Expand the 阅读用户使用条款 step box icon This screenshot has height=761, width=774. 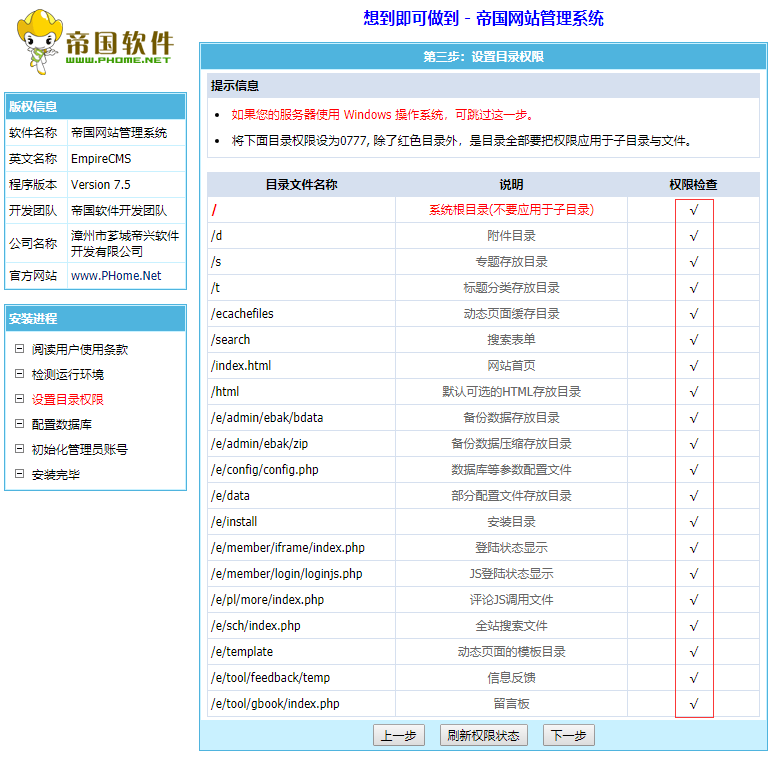click(19, 349)
